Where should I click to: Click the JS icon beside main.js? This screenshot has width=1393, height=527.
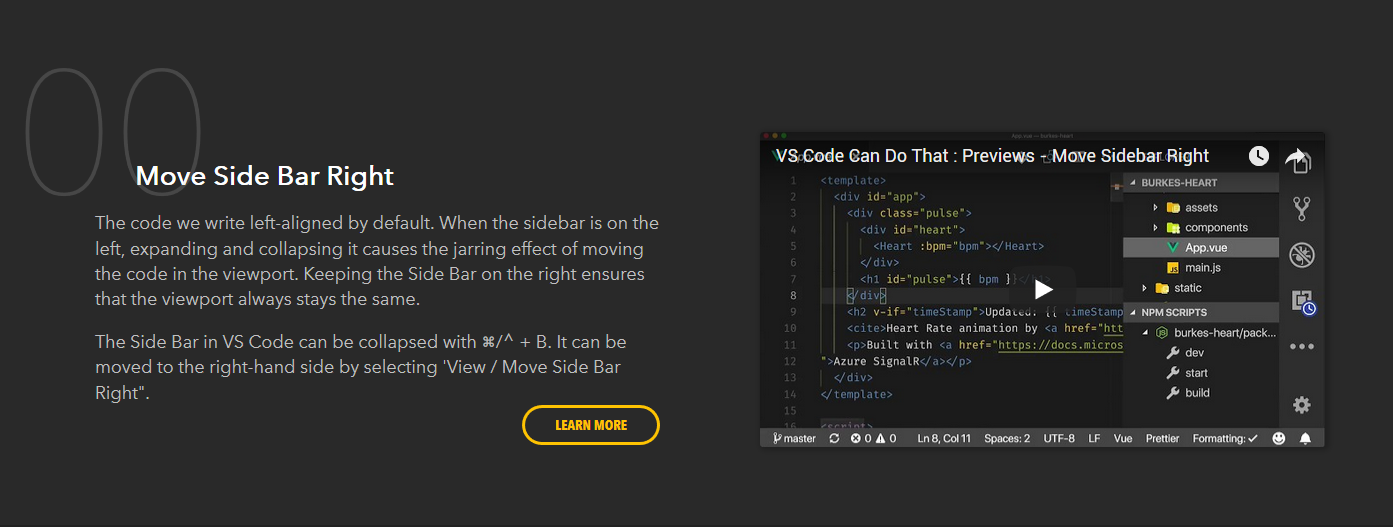(1174, 268)
